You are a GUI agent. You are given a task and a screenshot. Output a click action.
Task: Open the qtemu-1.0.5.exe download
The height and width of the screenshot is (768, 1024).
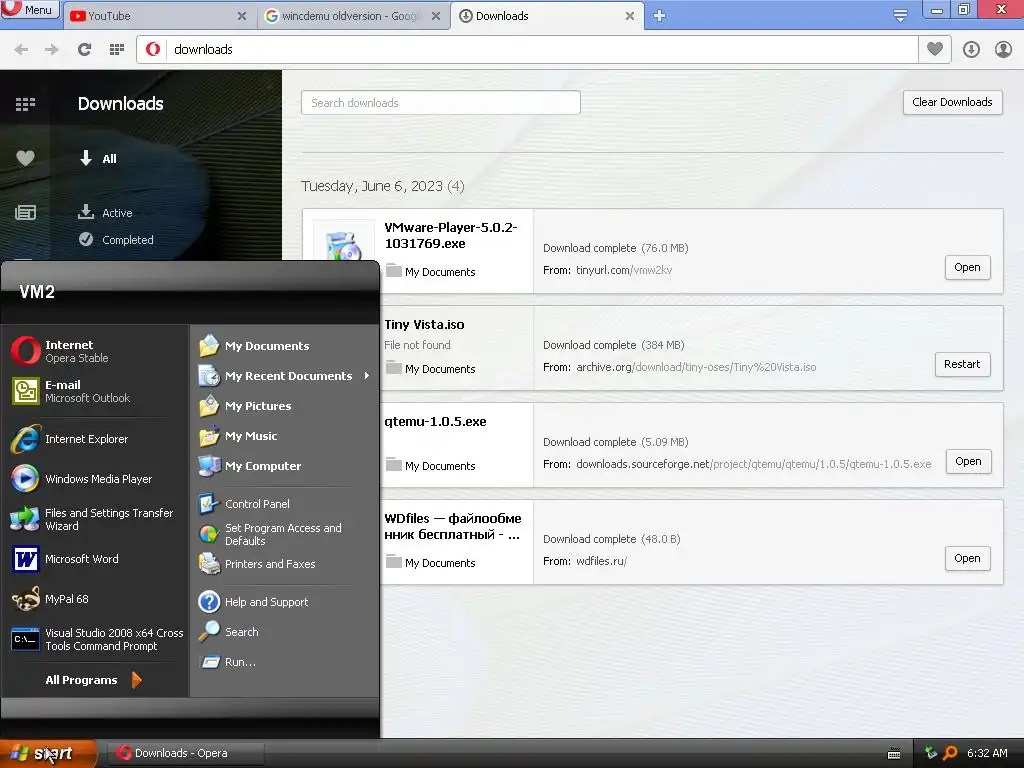[x=968, y=461]
